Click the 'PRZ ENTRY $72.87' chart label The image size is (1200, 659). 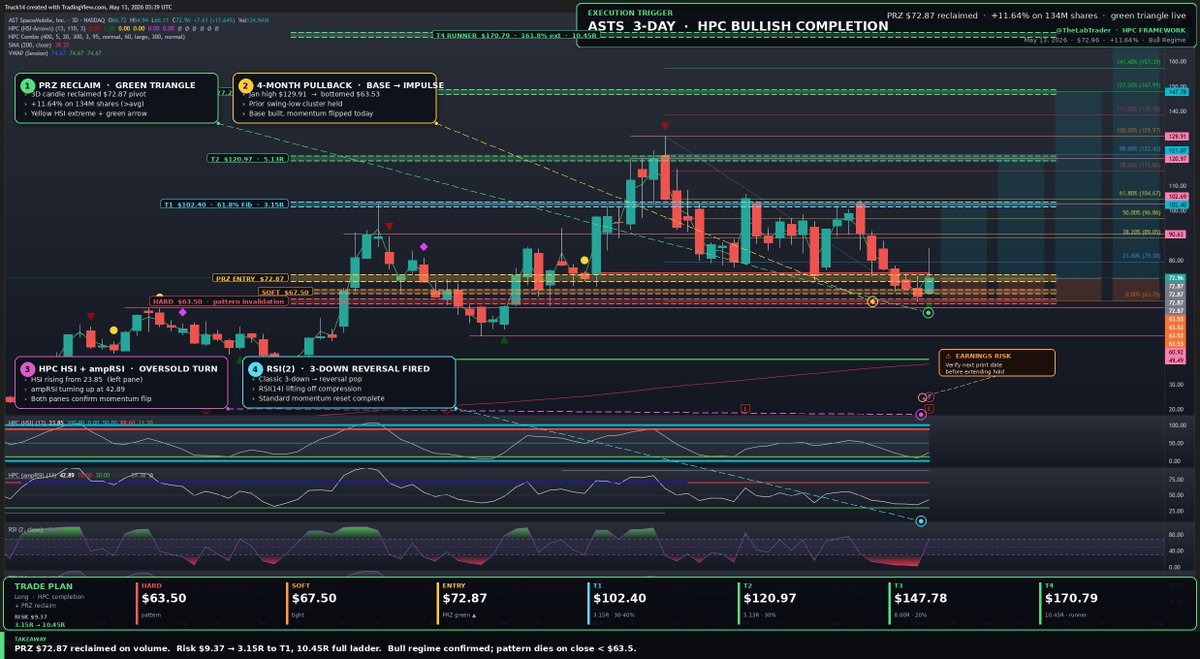pyautogui.click(x=250, y=277)
